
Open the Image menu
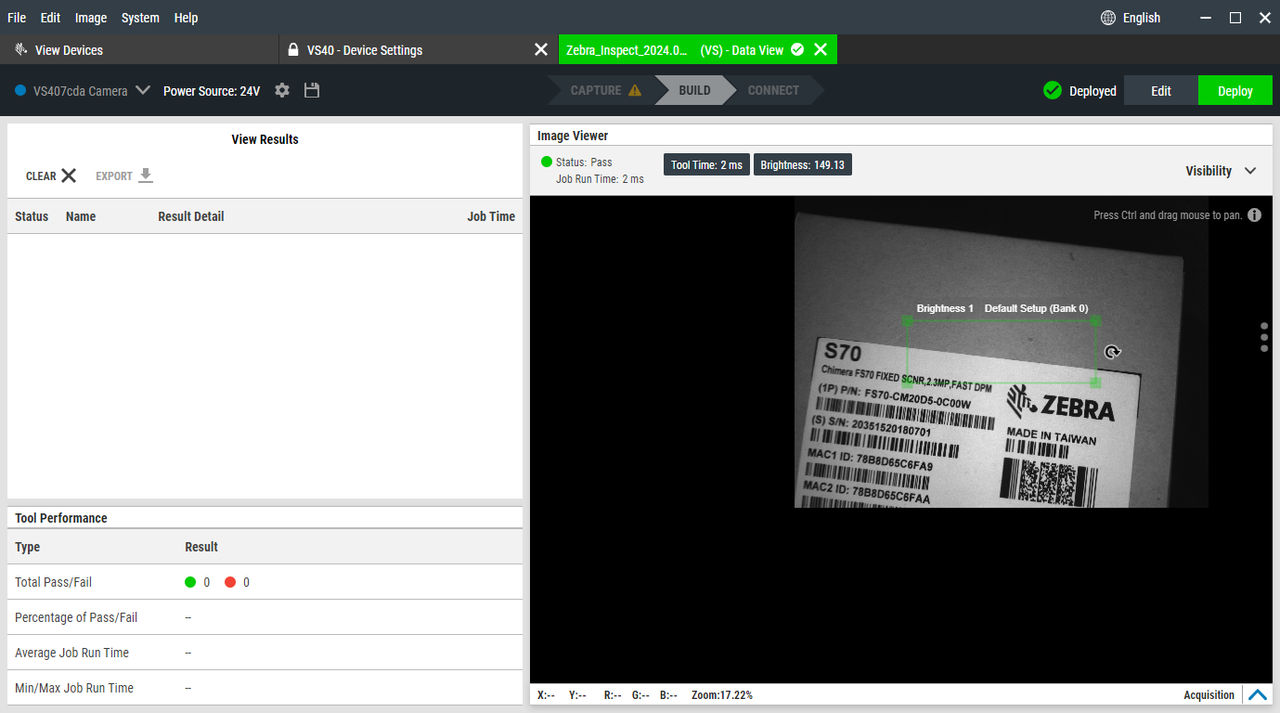click(x=91, y=17)
